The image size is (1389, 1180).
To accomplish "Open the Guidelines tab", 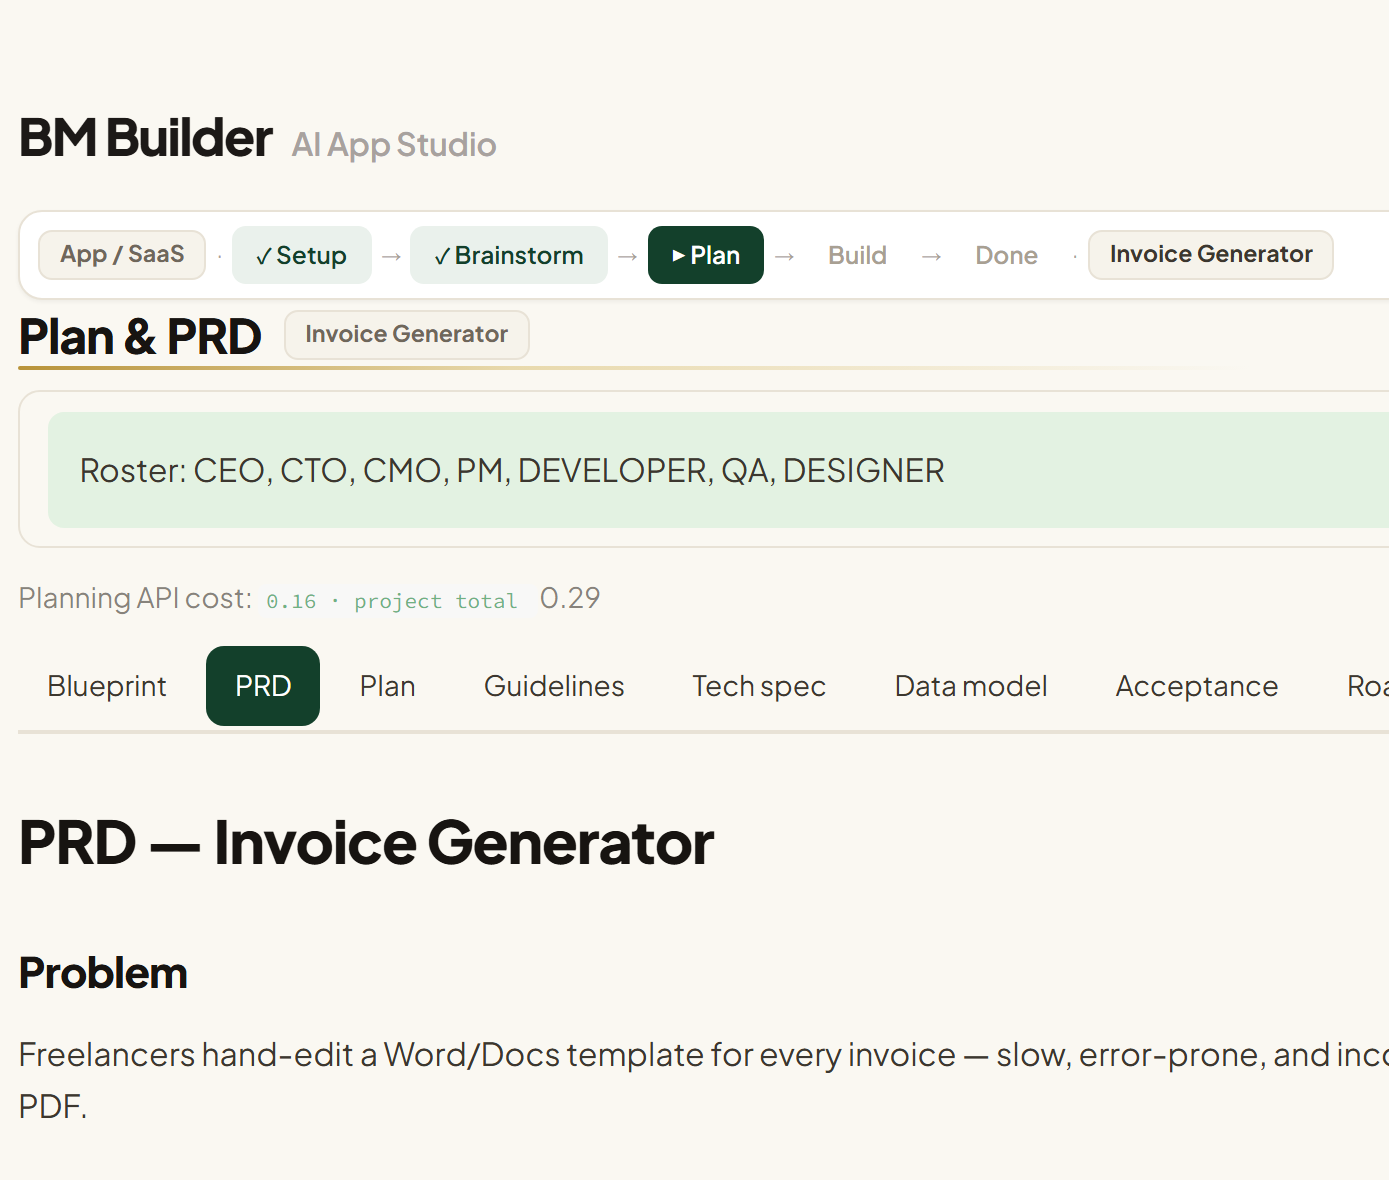I will point(554,686).
